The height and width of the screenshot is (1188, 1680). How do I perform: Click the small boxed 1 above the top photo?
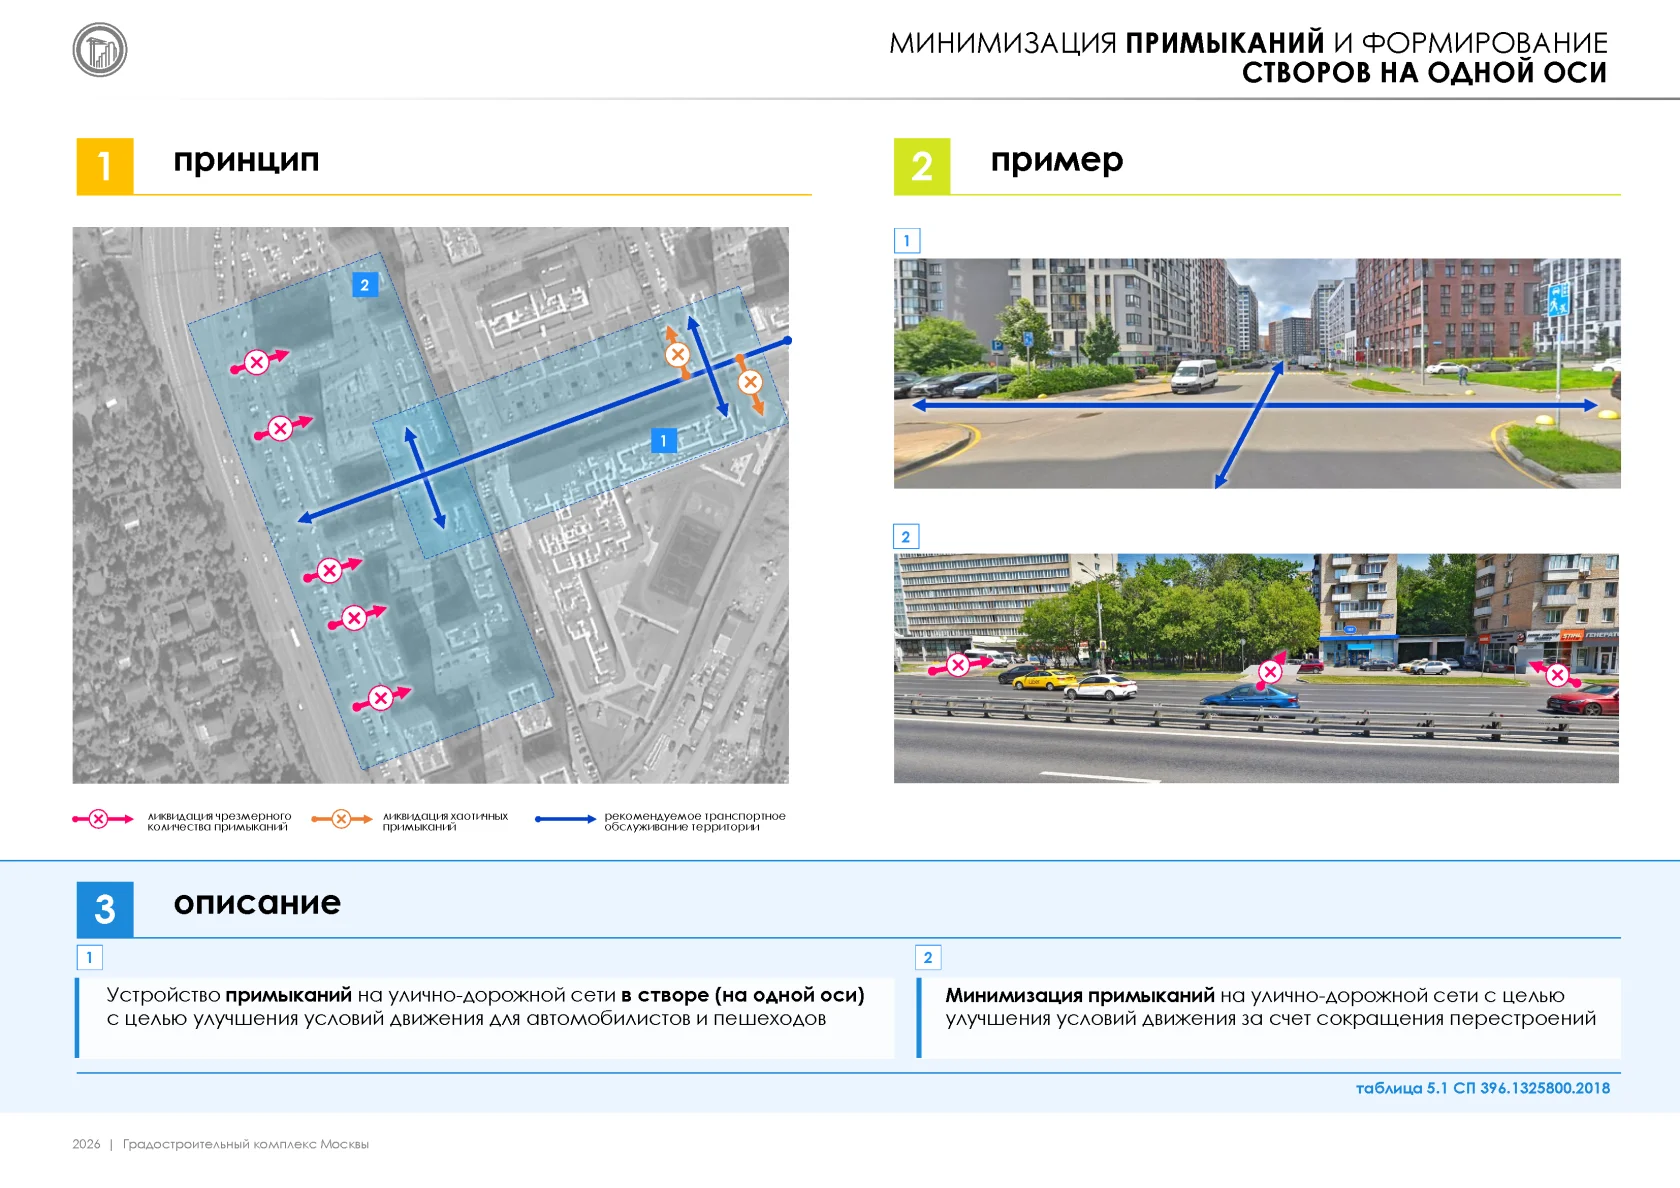[x=907, y=240]
